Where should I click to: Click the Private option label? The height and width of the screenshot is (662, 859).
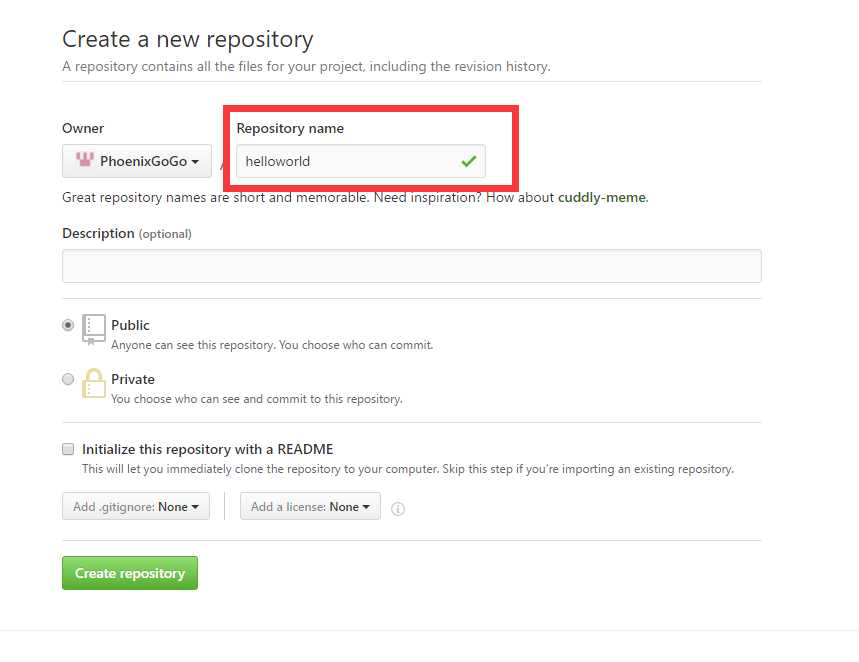(133, 379)
